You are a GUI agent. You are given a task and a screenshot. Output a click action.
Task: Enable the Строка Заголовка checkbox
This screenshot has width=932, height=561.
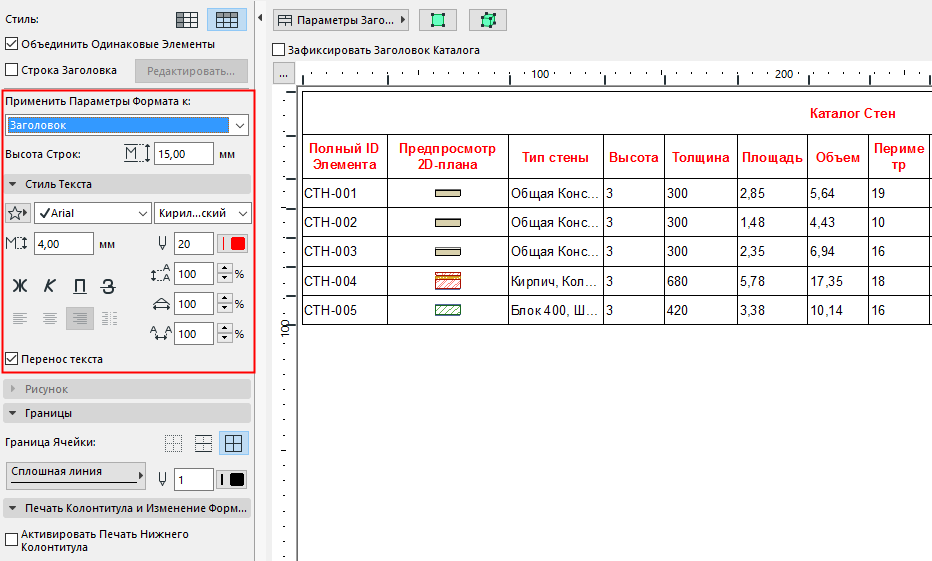click(x=11, y=70)
